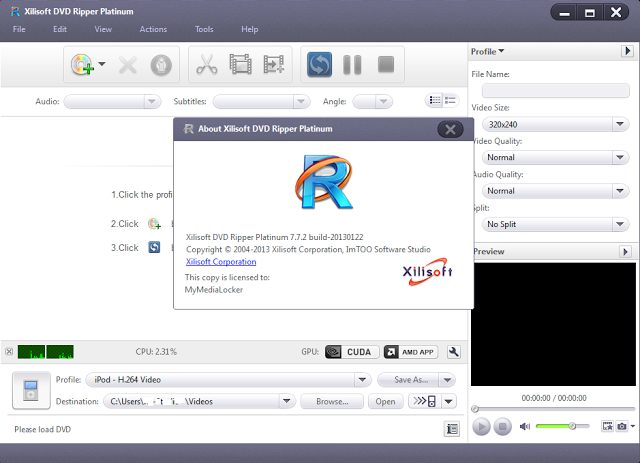
Task: Close the CPU usage graph panel
Action: coord(9,352)
